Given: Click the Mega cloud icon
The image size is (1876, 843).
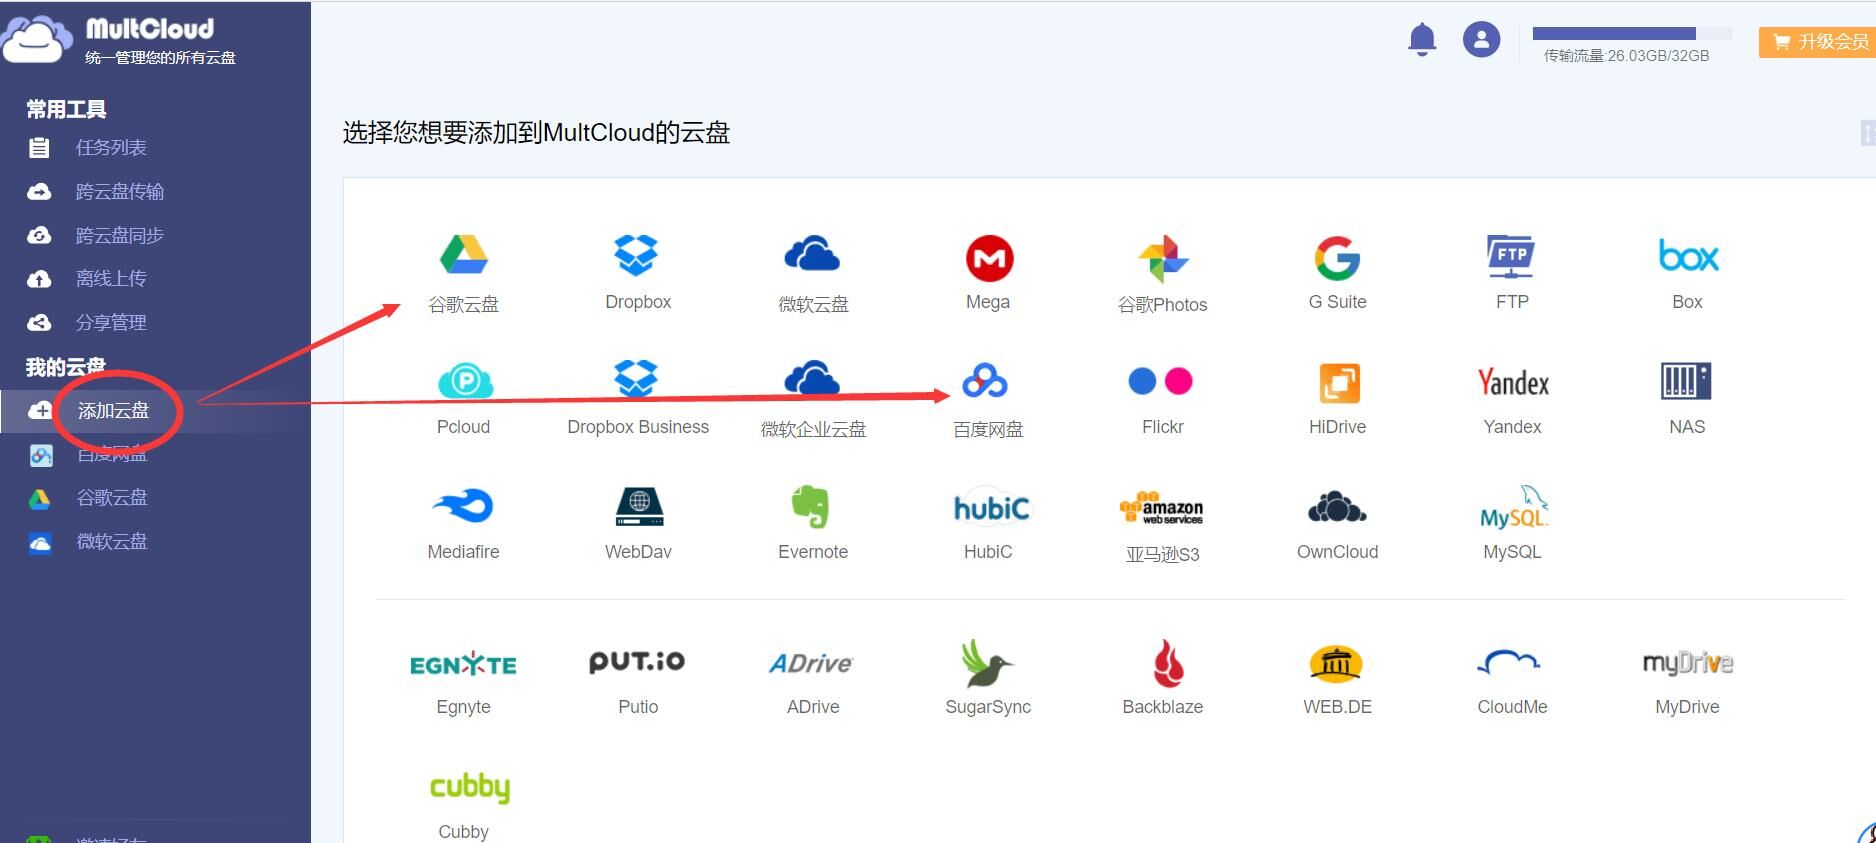Looking at the screenshot, I should click(x=988, y=258).
